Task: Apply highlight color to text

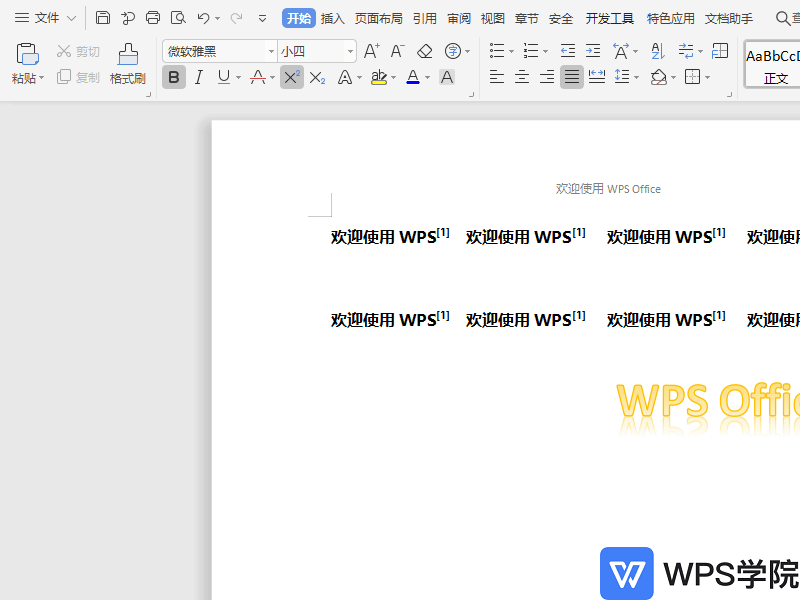Action: (x=378, y=77)
